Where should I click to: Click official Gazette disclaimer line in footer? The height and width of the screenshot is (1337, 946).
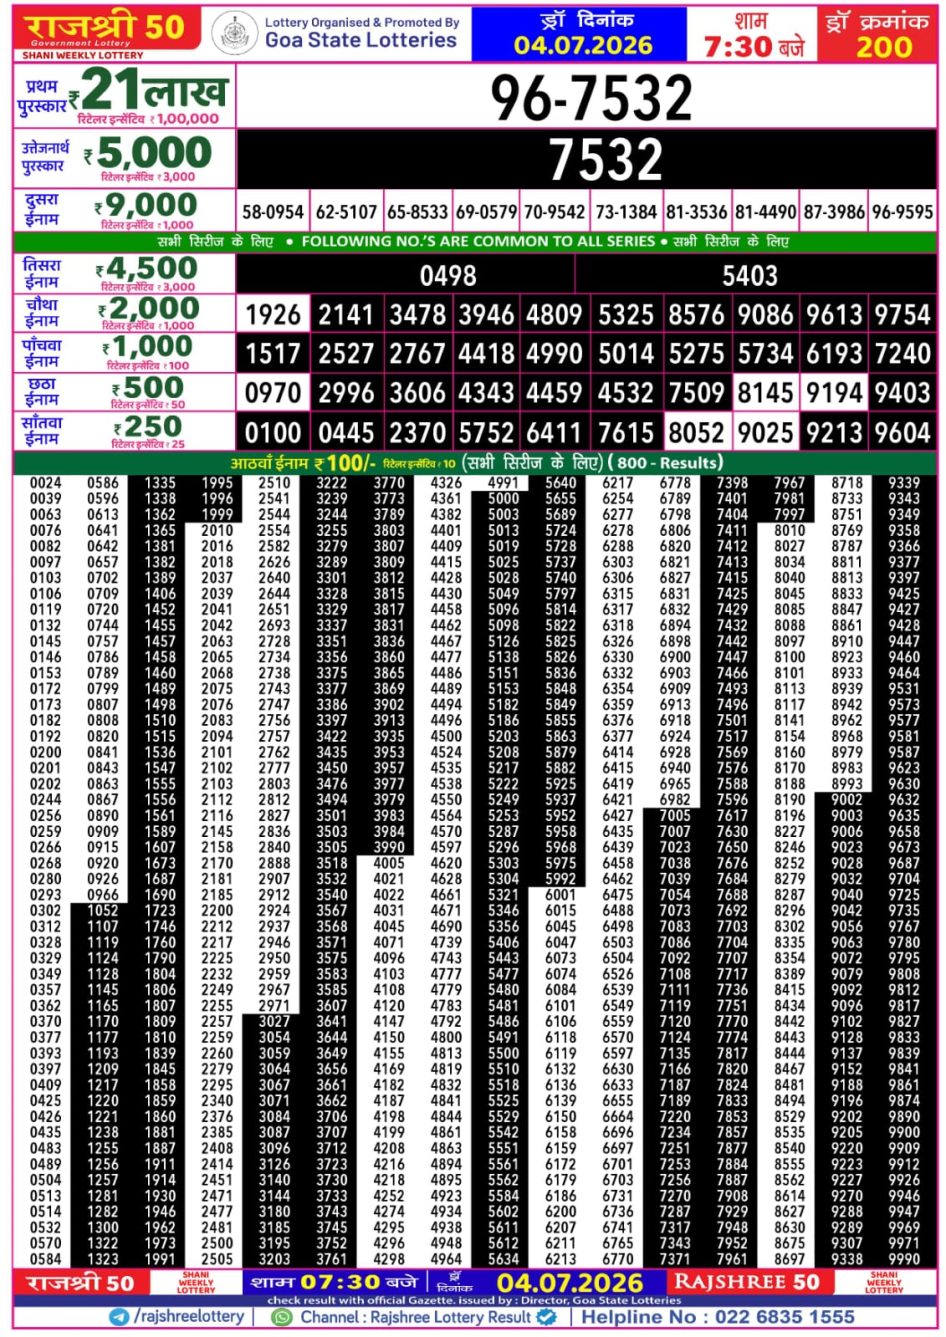click(x=475, y=1300)
